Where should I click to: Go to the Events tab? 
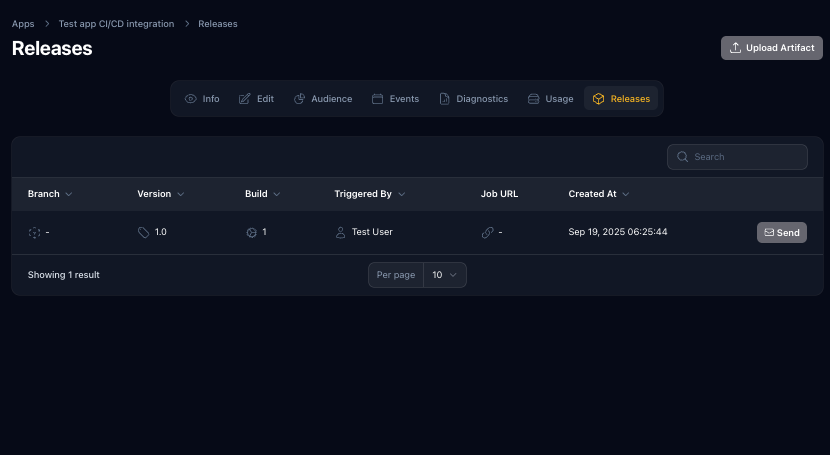tap(395, 99)
